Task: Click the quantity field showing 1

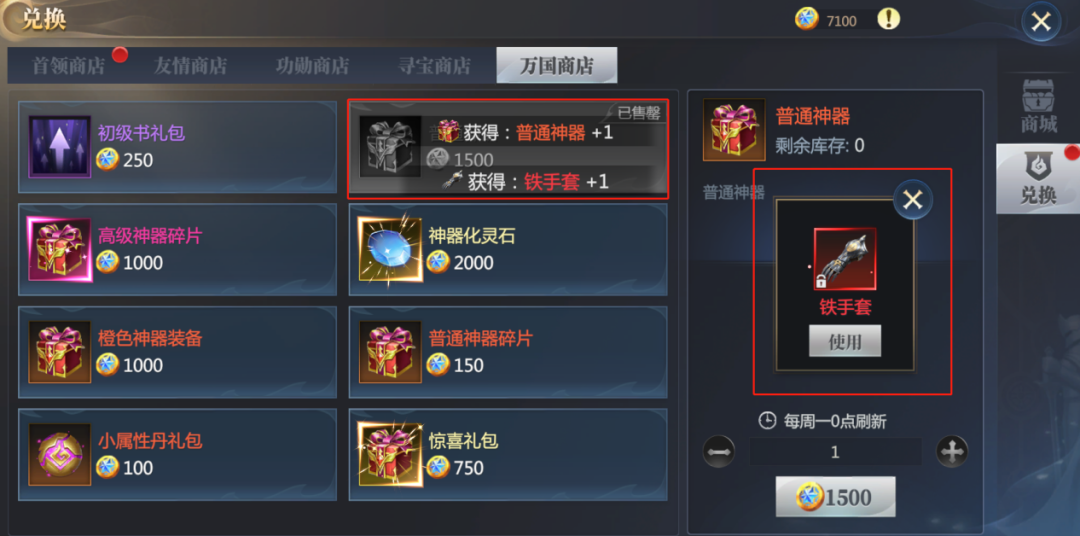Action: (x=835, y=452)
